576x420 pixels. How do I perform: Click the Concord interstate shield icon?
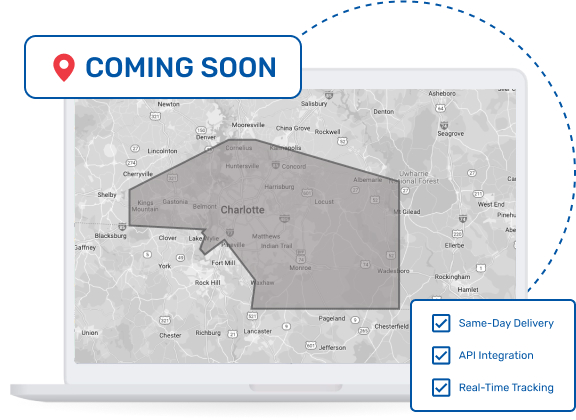tap(276, 165)
